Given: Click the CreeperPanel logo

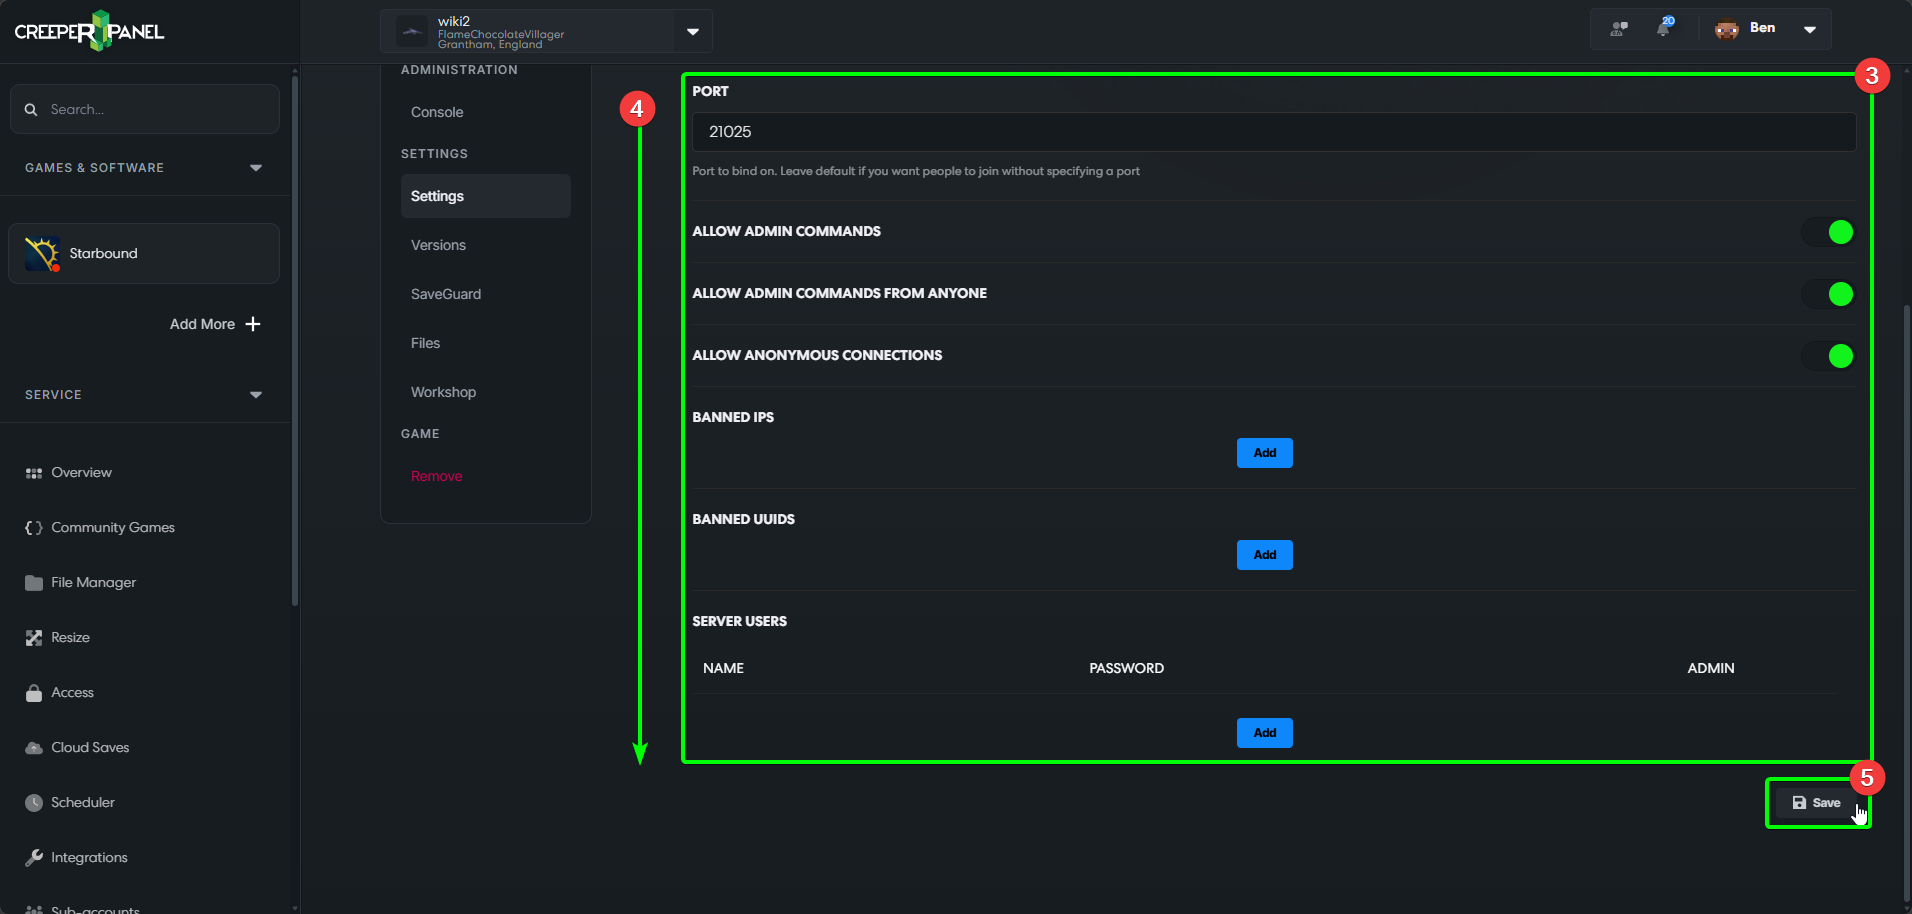Looking at the screenshot, I should click(89, 31).
